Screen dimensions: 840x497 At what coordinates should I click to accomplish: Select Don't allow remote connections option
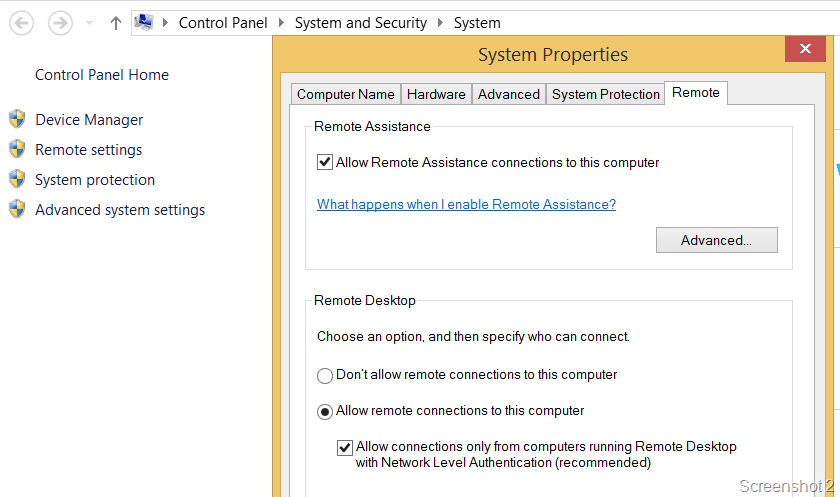tap(325, 376)
